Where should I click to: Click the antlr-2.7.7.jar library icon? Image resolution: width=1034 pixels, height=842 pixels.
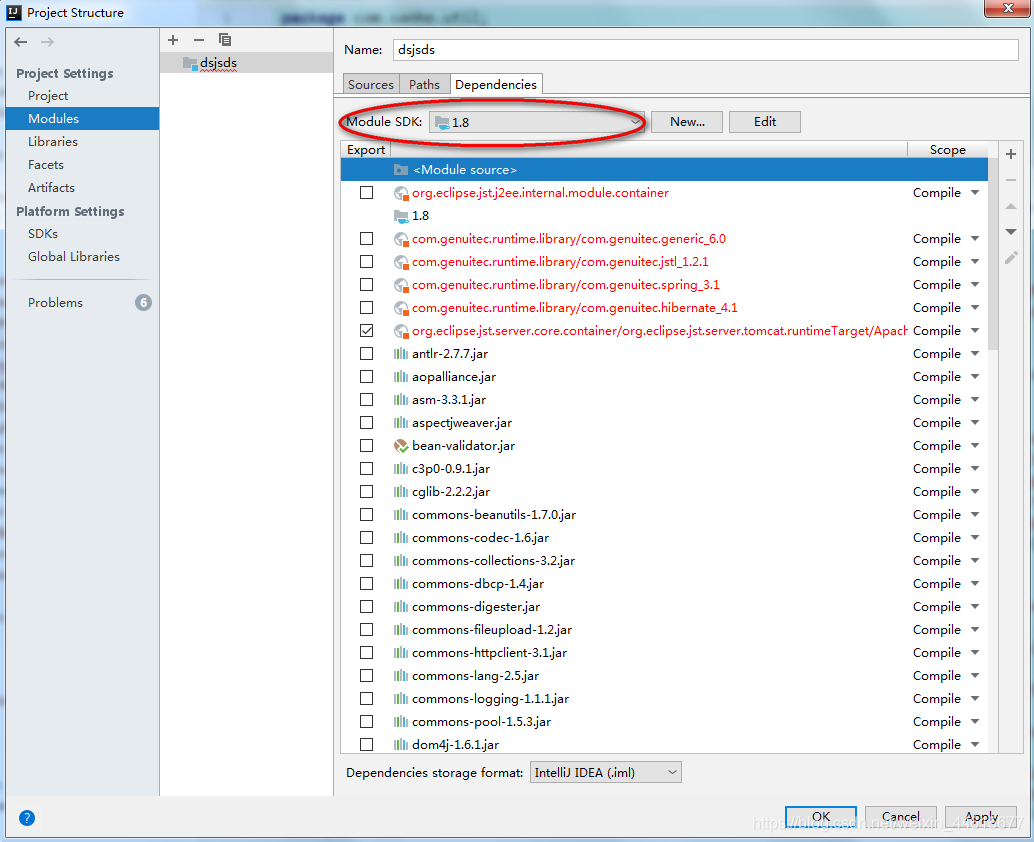coord(400,354)
